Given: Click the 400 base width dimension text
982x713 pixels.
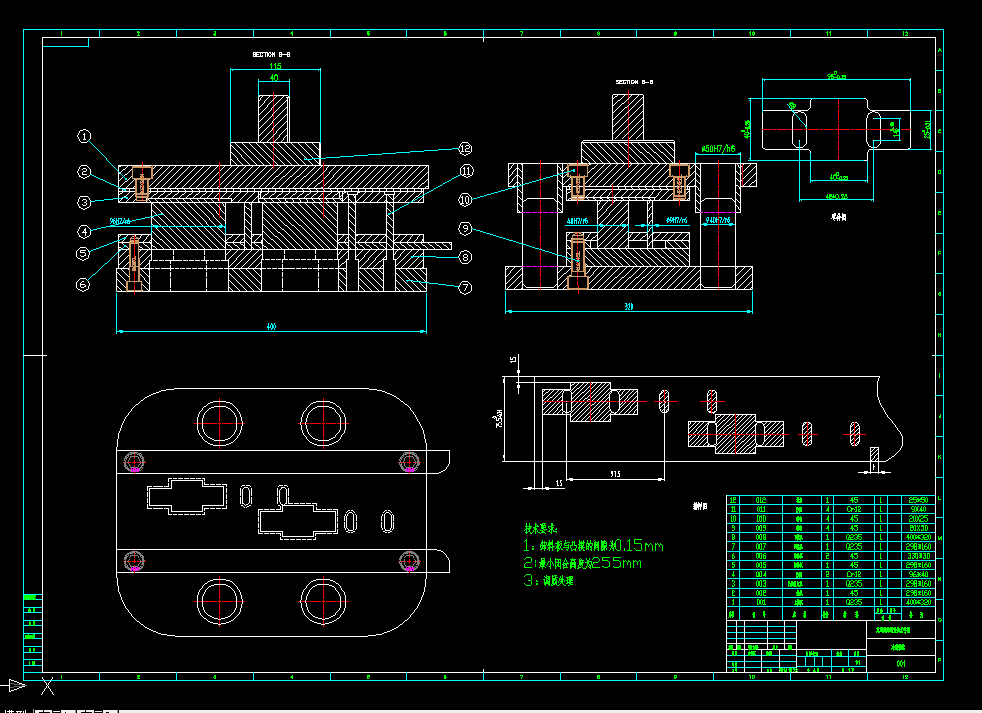Looking at the screenshot, I should (271, 326).
